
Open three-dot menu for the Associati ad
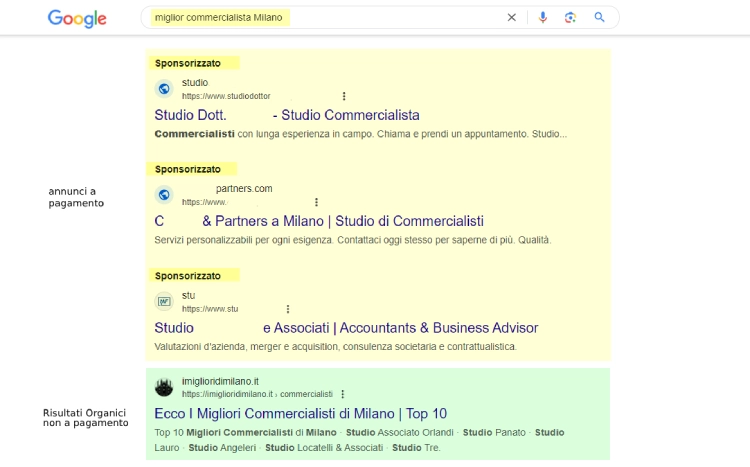coord(288,309)
